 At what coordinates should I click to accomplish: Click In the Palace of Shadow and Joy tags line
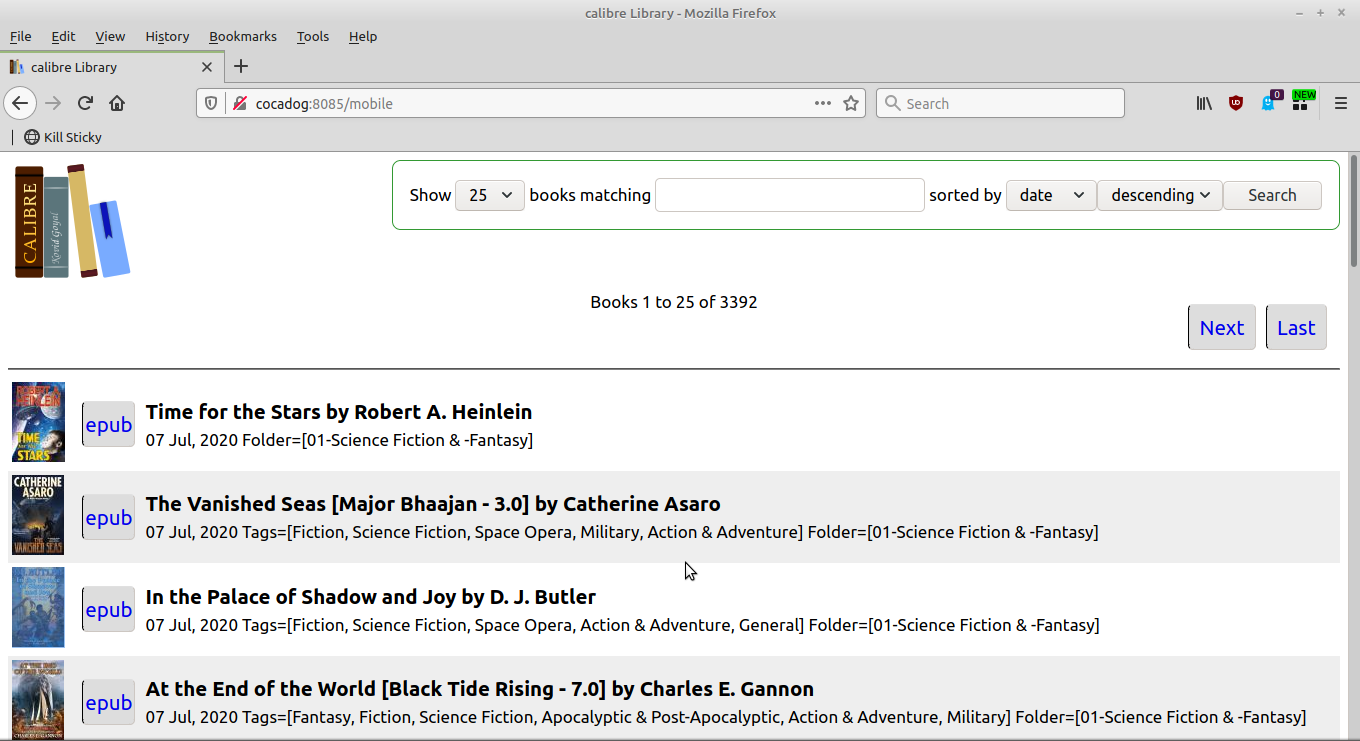click(623, 625)
